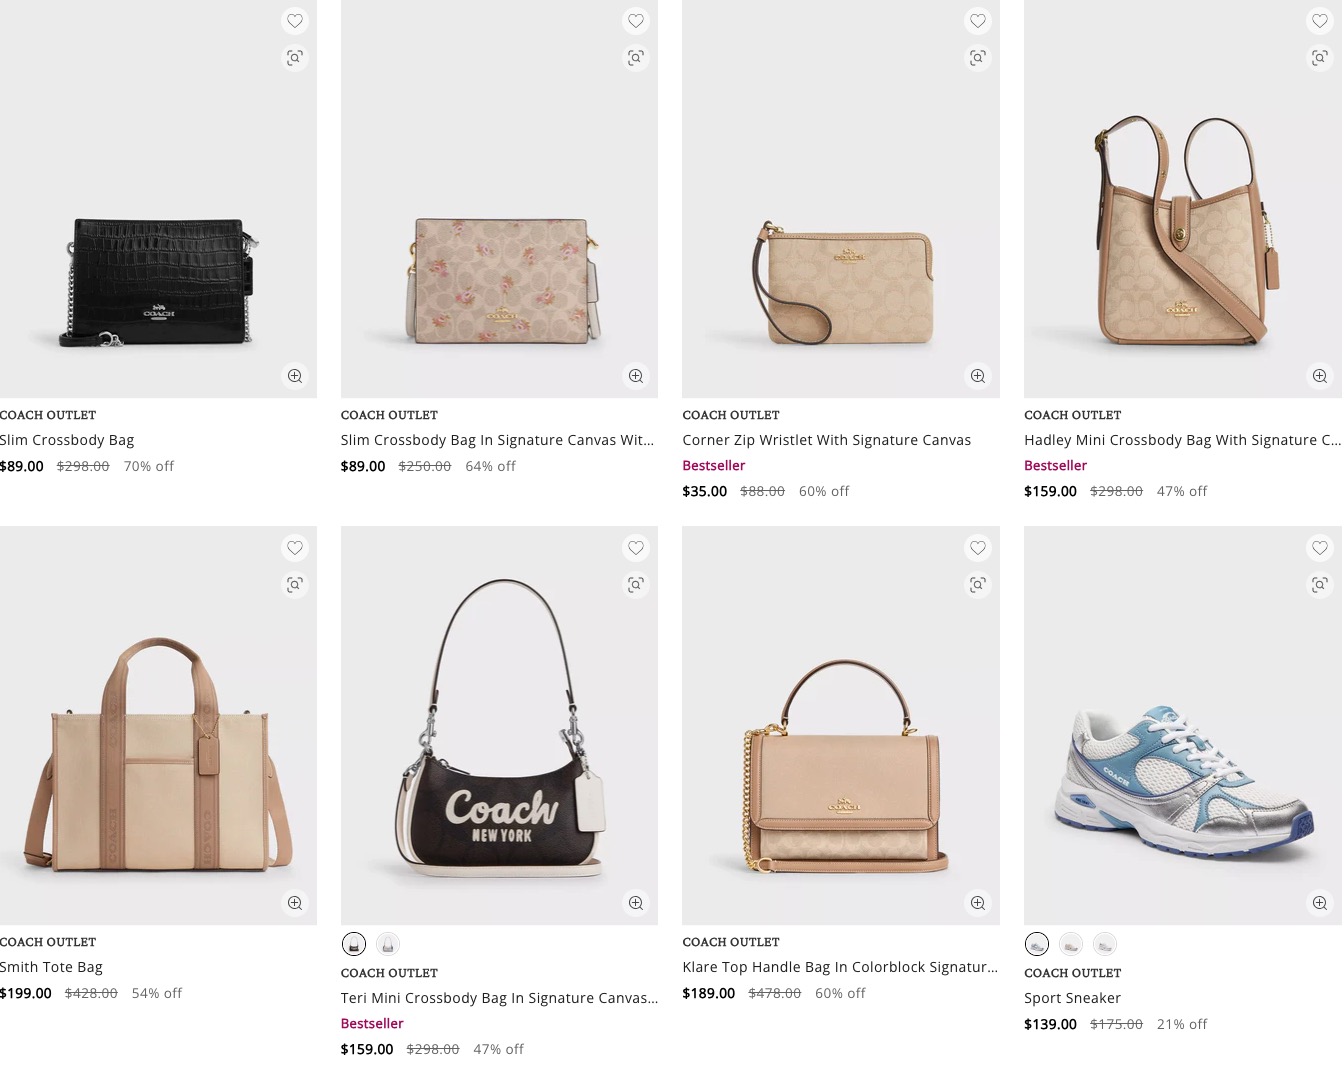This screenshot has height=1068, width=1344.
Task: Click visual search icon on Teri Mini Crossbody
Action: [x=636, y=585]
